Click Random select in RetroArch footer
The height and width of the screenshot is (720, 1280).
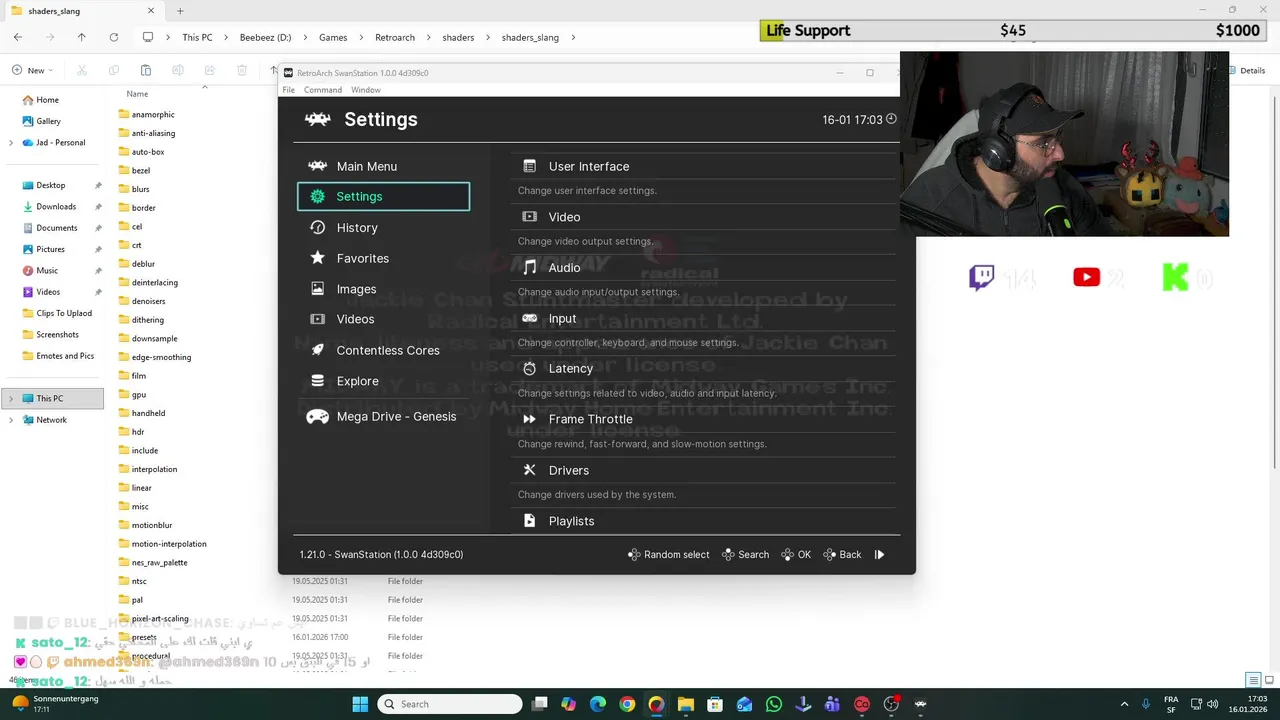tap(668, 555)
